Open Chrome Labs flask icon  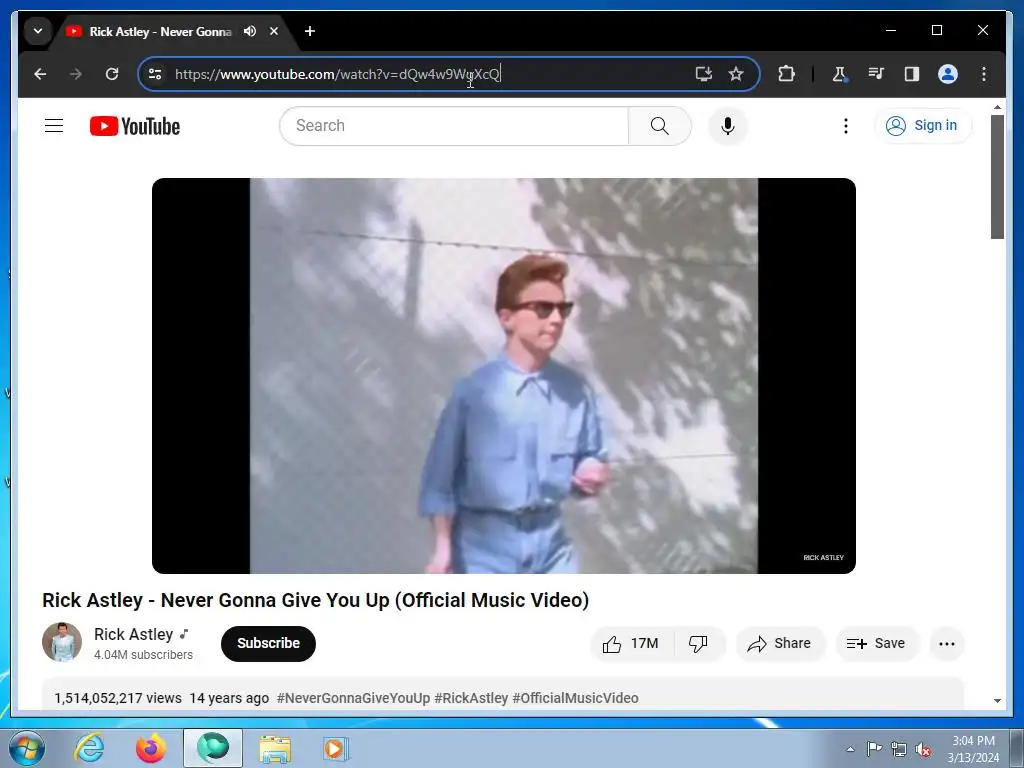pos(839,74)
